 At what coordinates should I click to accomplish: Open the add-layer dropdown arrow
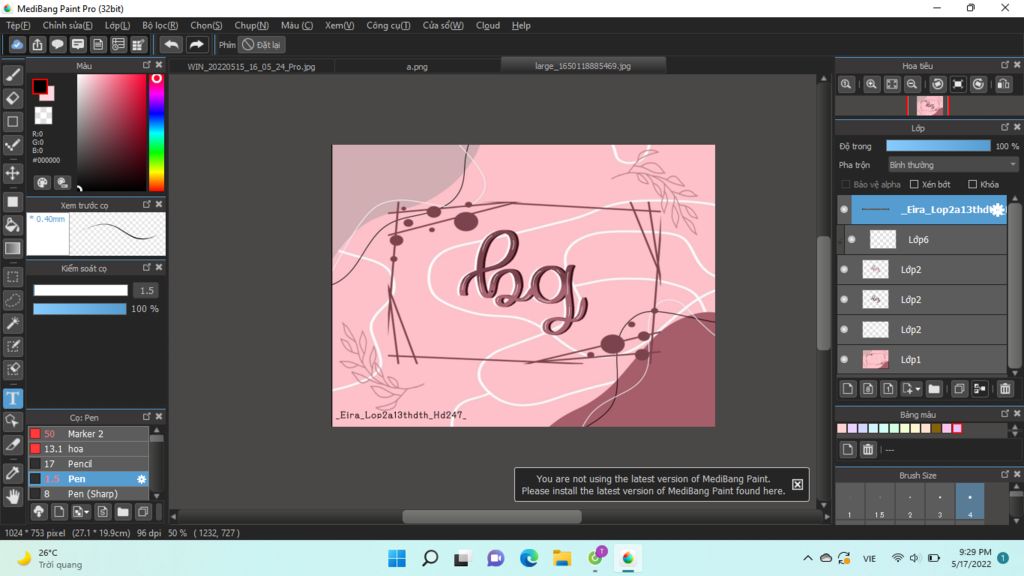(x=918, y=389)
